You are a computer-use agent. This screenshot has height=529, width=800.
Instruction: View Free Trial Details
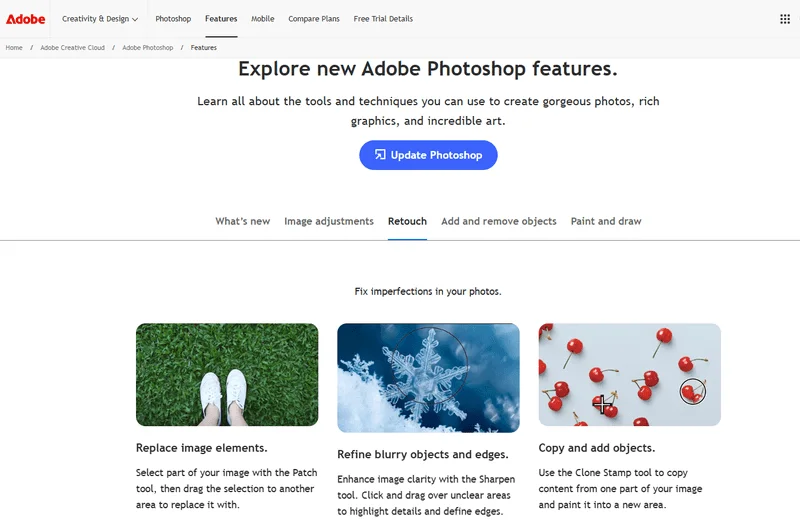(381, 19)
